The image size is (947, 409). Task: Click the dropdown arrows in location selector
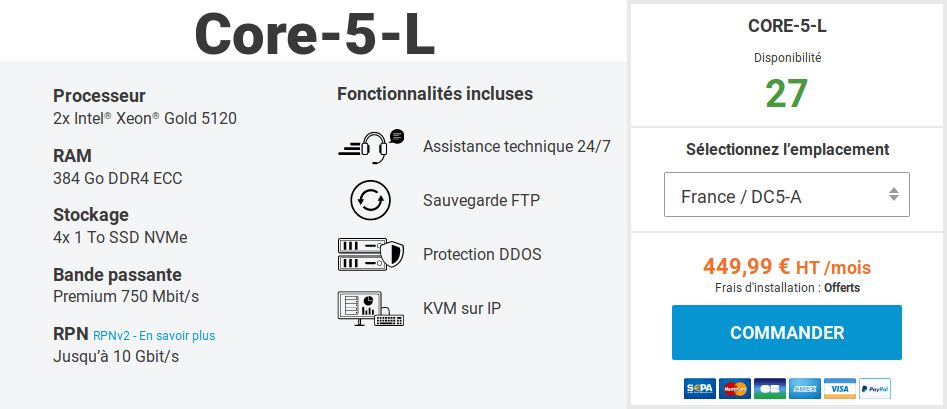(x=894, y=195)
